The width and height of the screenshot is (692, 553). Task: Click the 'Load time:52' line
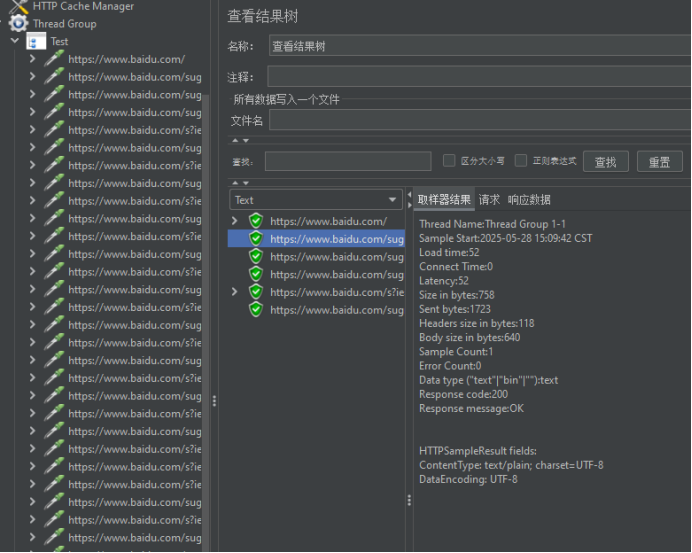pyautogui.click(x=449, y=252)
